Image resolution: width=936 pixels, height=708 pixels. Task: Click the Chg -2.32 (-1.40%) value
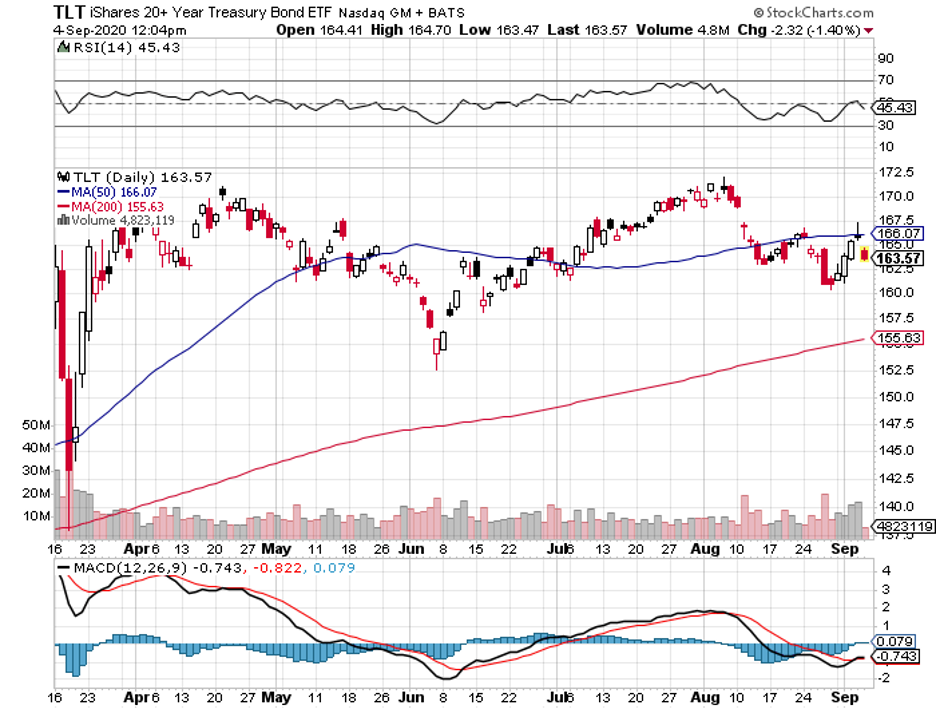click(x=799, y=30)
